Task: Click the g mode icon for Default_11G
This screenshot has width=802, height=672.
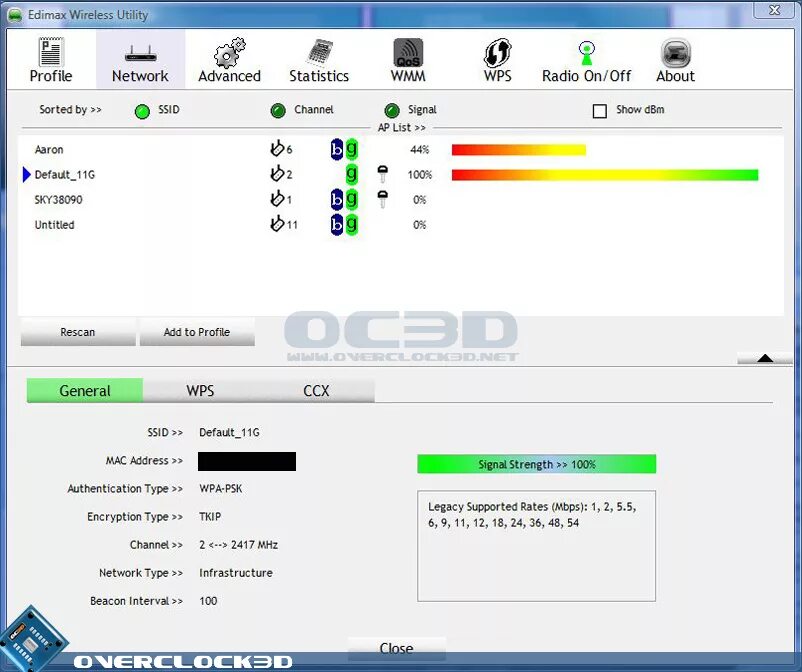Action: coord(351,174)
